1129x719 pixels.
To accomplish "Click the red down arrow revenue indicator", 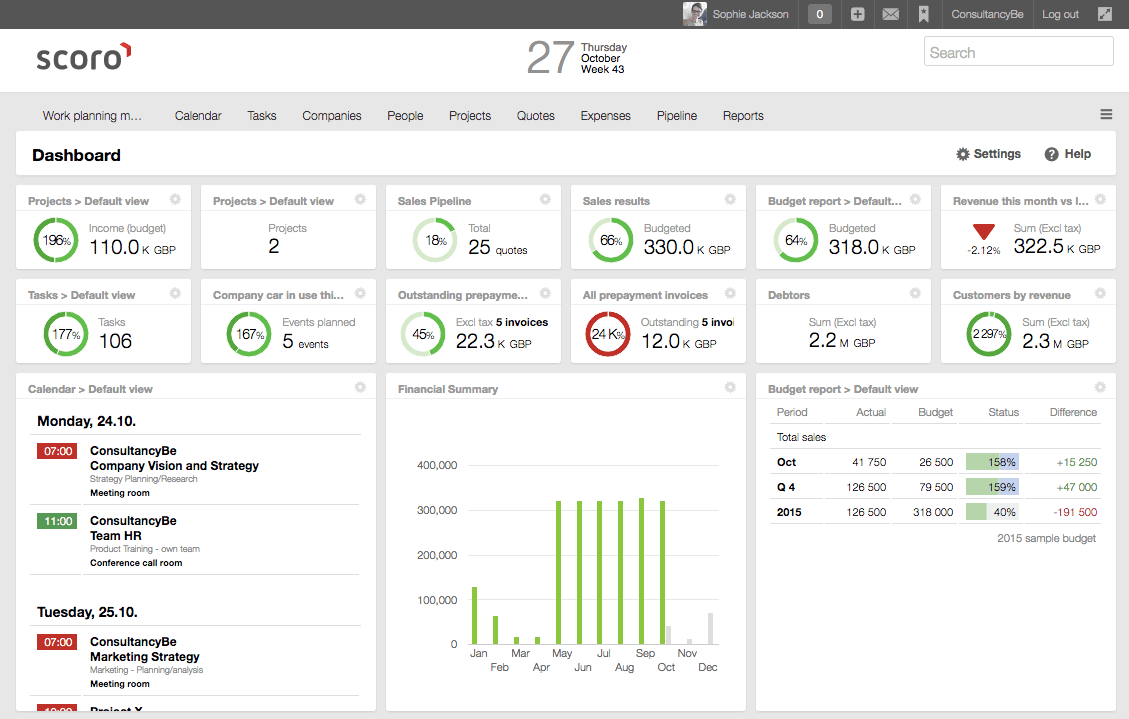I will (984, 232).
